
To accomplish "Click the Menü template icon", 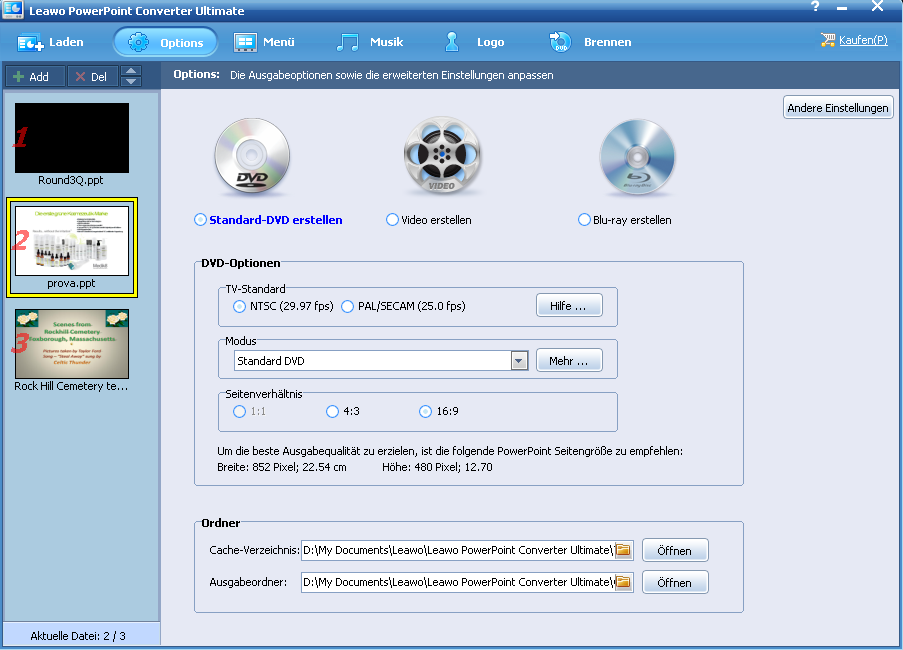I will pyautogui.click(x=245, y=42).
